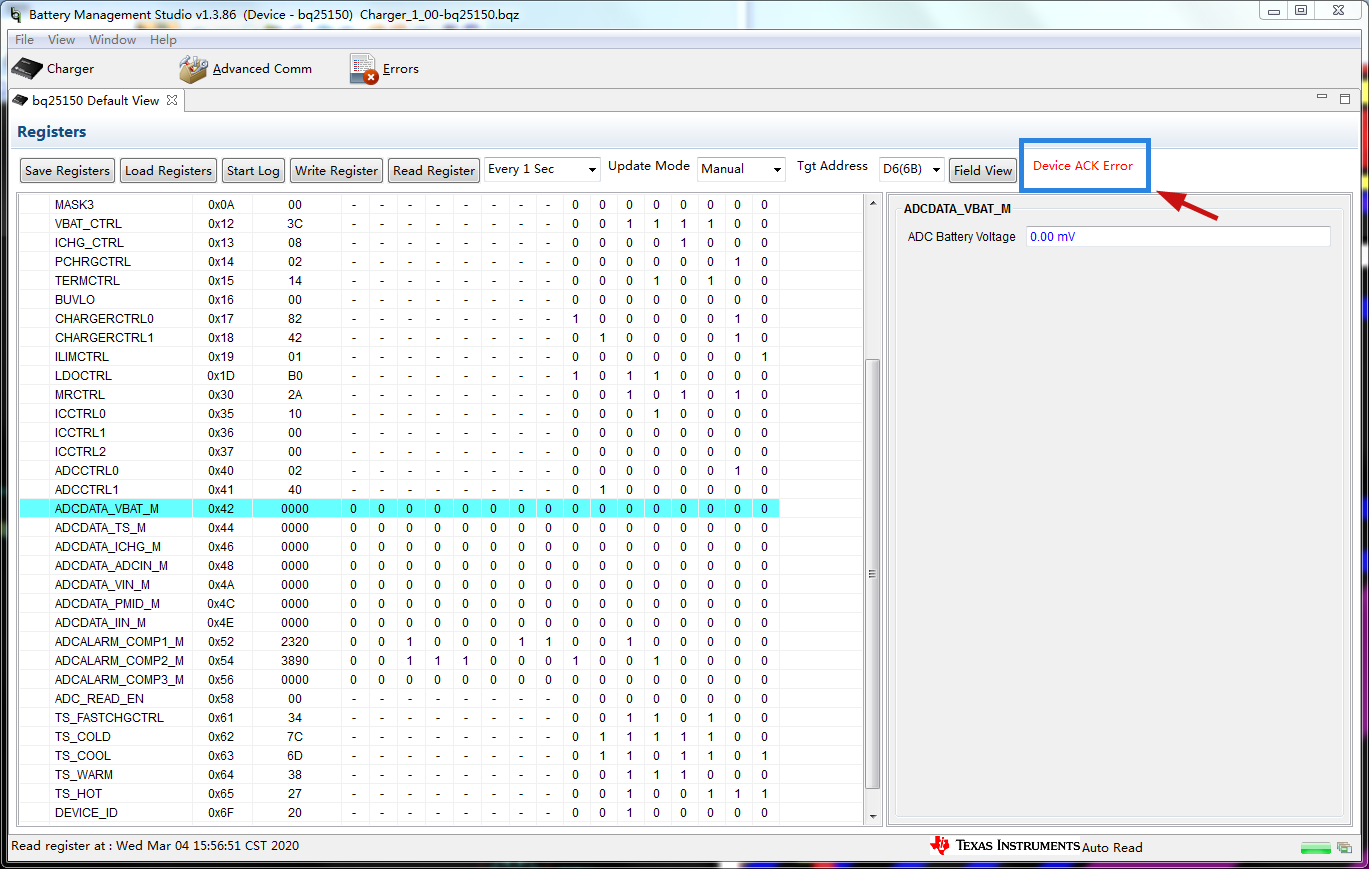The height and width of the screenshot is (869, 1369).
Task: Open the Tgt Address D6(6B) dropdown
Action: tap(911, 169)
